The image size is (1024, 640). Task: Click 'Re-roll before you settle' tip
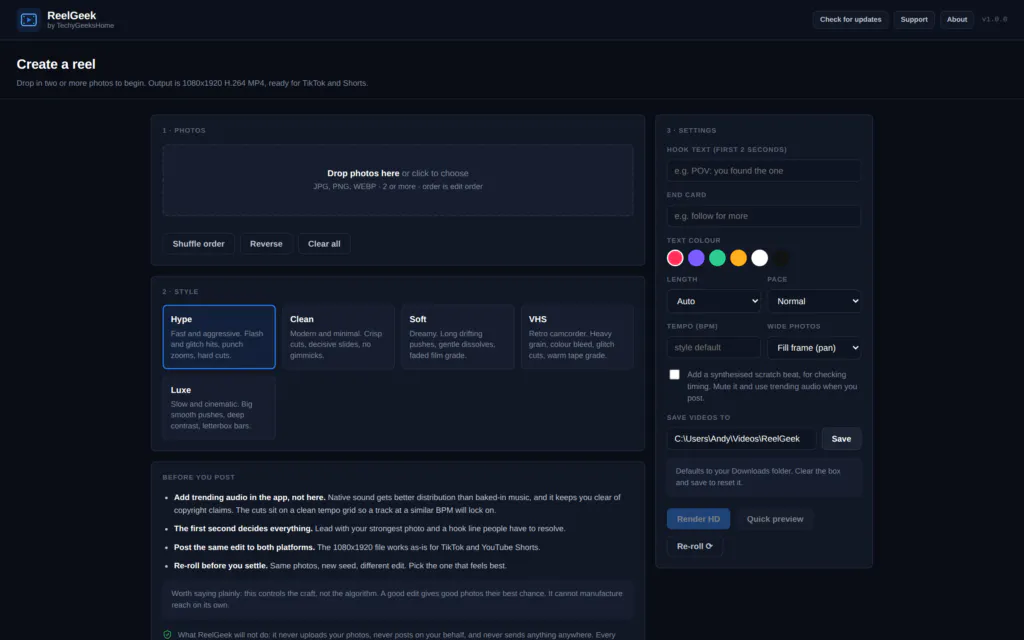tap(340, 566)
